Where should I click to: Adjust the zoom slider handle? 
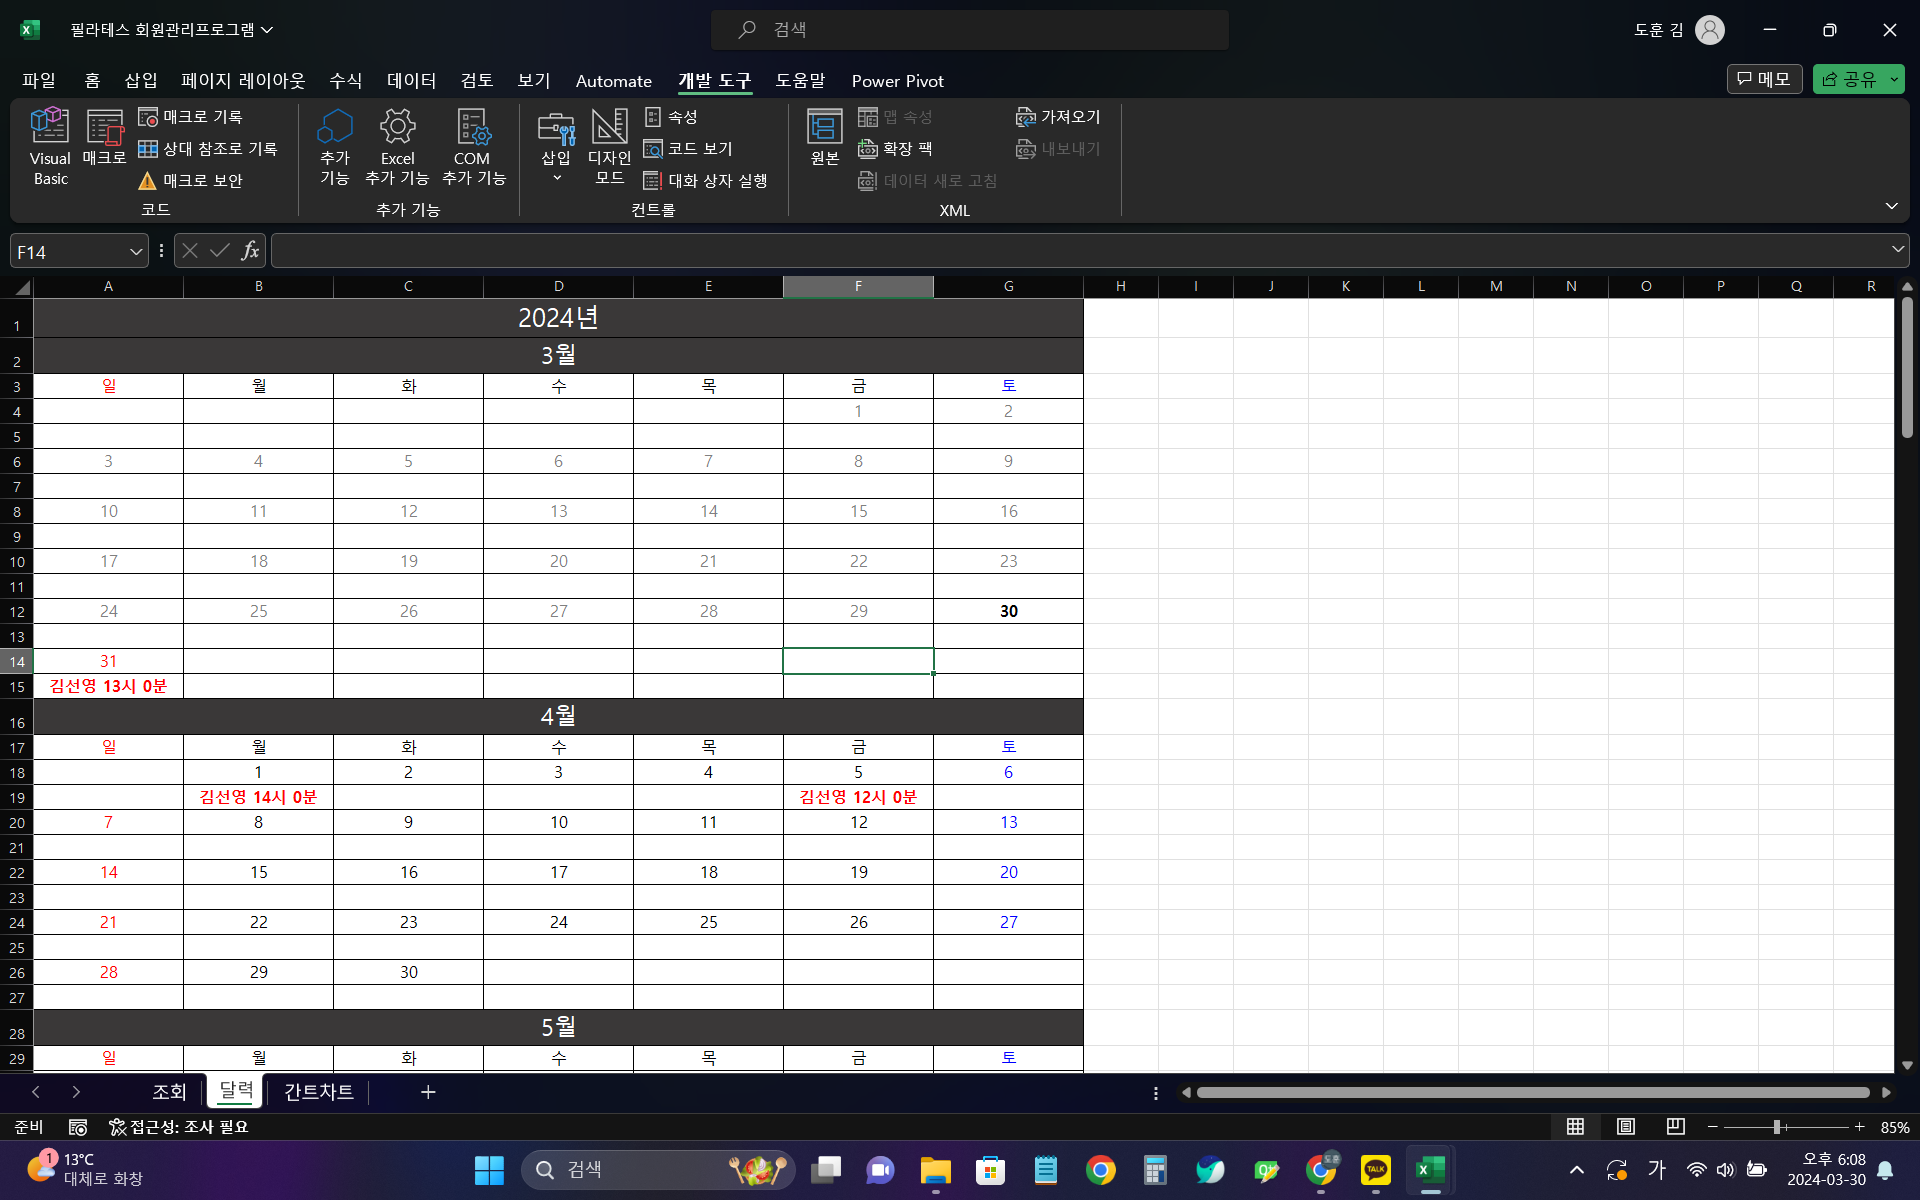[1777, 1127]
